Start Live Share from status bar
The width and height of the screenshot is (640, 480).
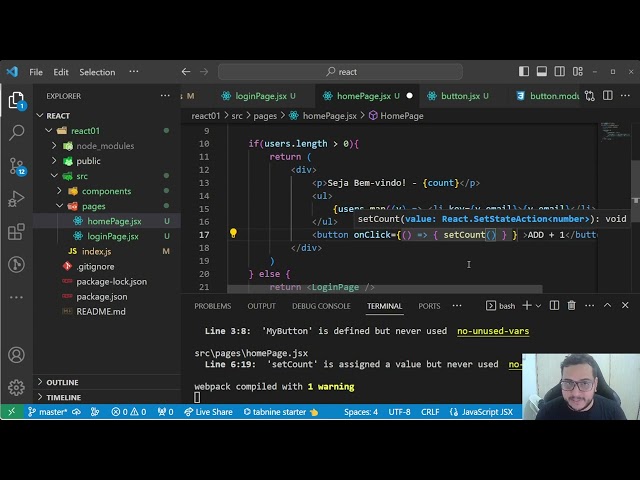[208, 412]
